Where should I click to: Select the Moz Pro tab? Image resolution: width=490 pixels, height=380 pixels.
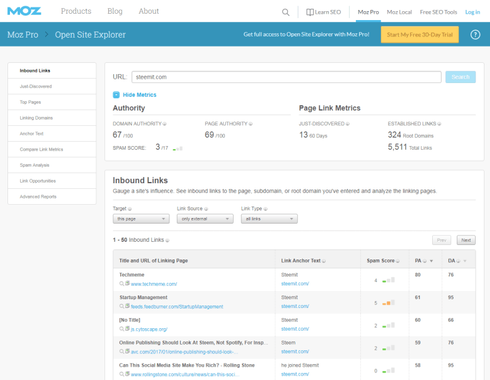tap(368, 12)
